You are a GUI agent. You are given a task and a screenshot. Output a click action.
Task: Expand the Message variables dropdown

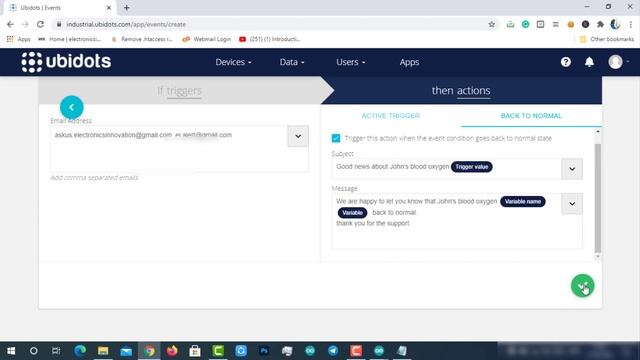click(x=572, y=204)
